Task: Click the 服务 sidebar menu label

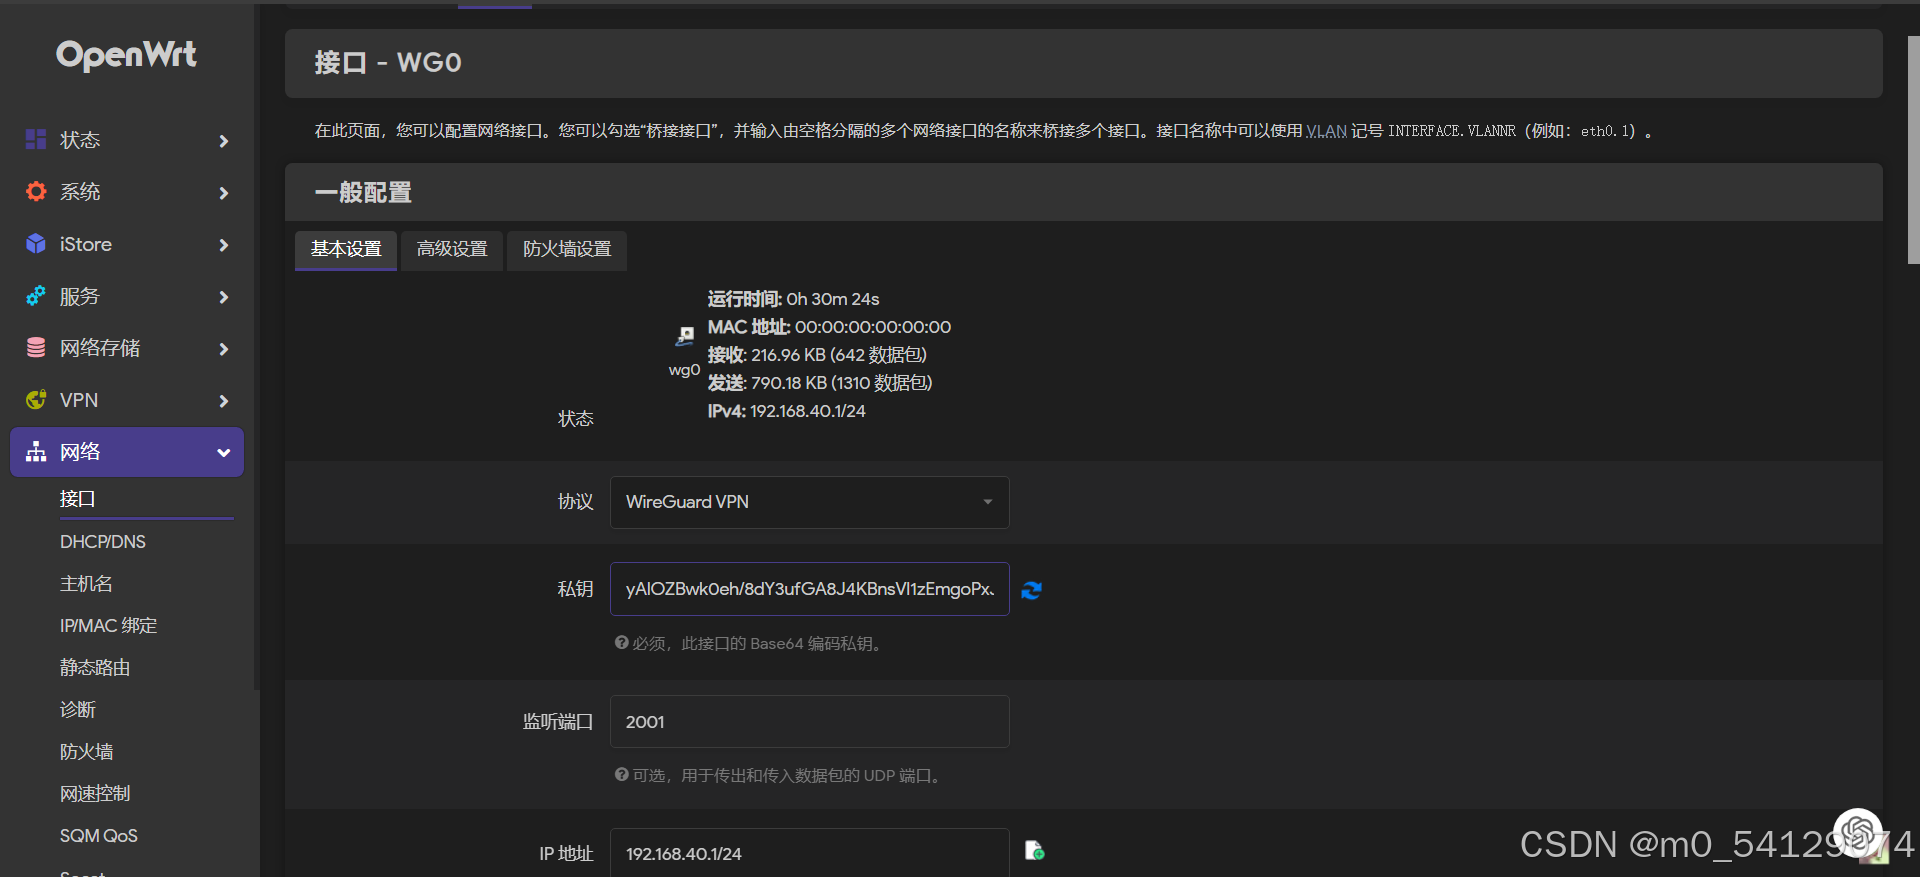Action: 80,296
